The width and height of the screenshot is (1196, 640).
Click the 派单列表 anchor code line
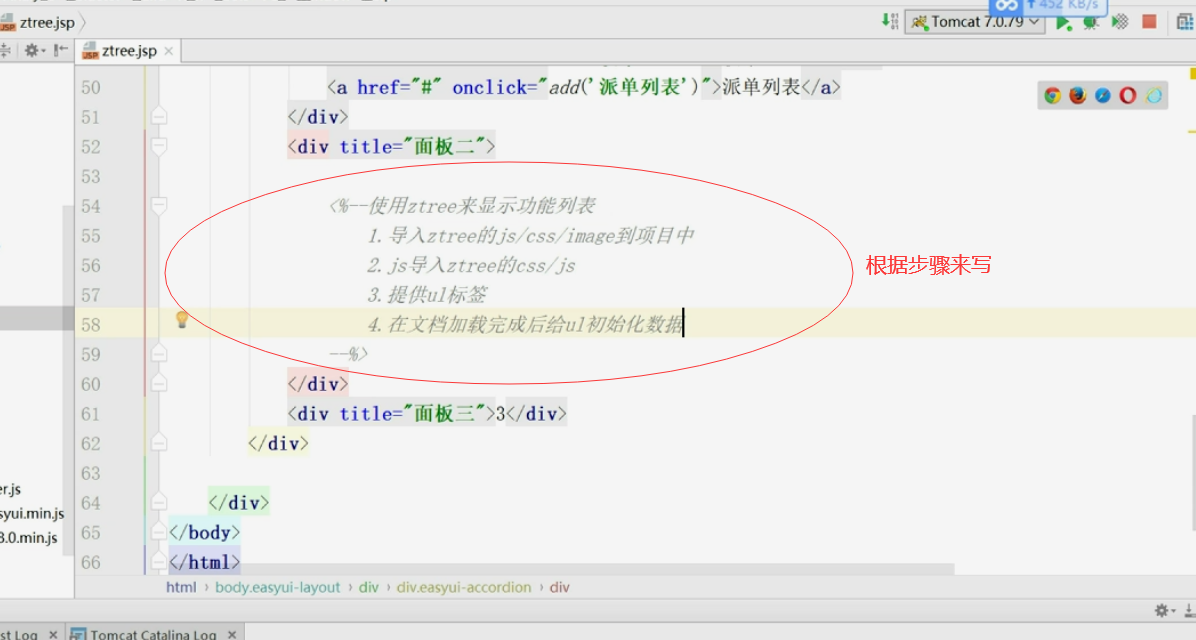(584, 88)
